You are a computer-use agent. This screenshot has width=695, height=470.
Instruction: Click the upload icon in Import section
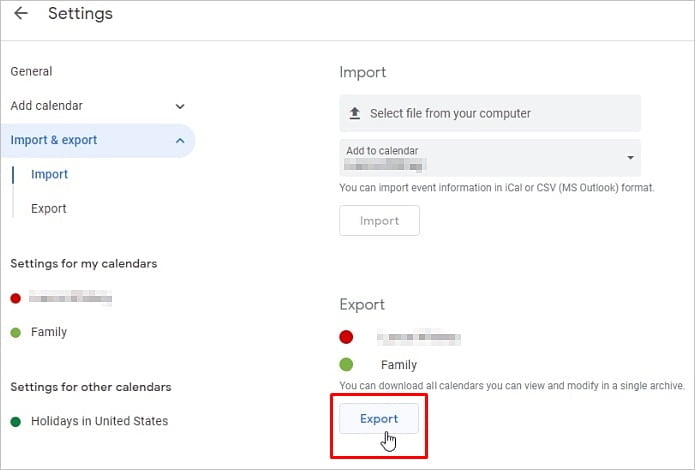(x=354, y=114)
